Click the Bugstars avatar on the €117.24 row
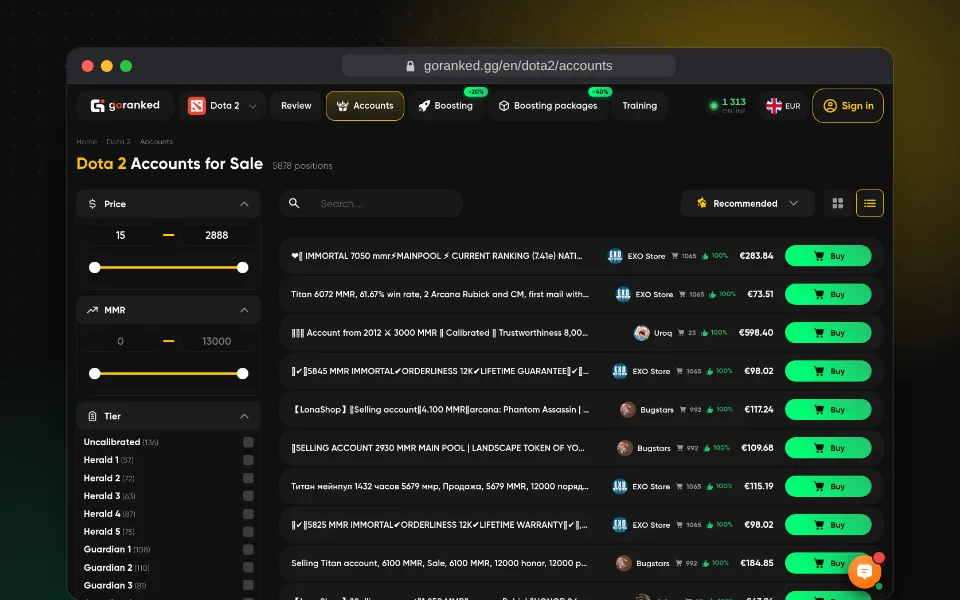This screenshot has width=960, height=600. 628,410
